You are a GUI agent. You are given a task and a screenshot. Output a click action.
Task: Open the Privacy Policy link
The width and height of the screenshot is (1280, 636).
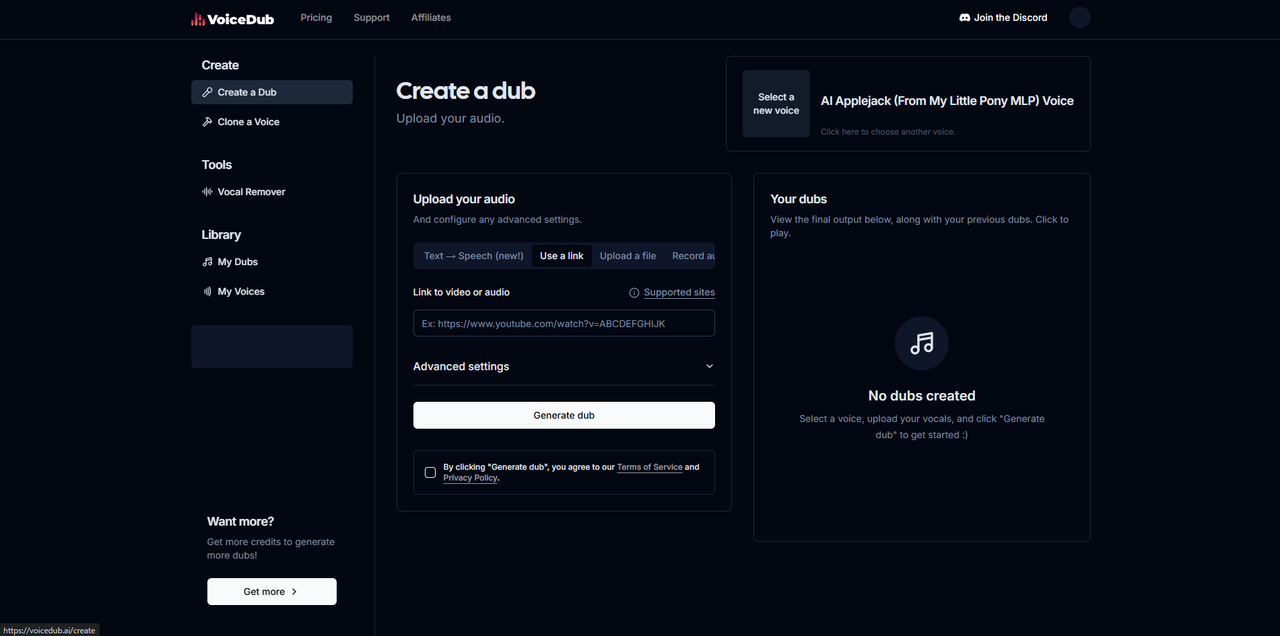tap(470, 478)
